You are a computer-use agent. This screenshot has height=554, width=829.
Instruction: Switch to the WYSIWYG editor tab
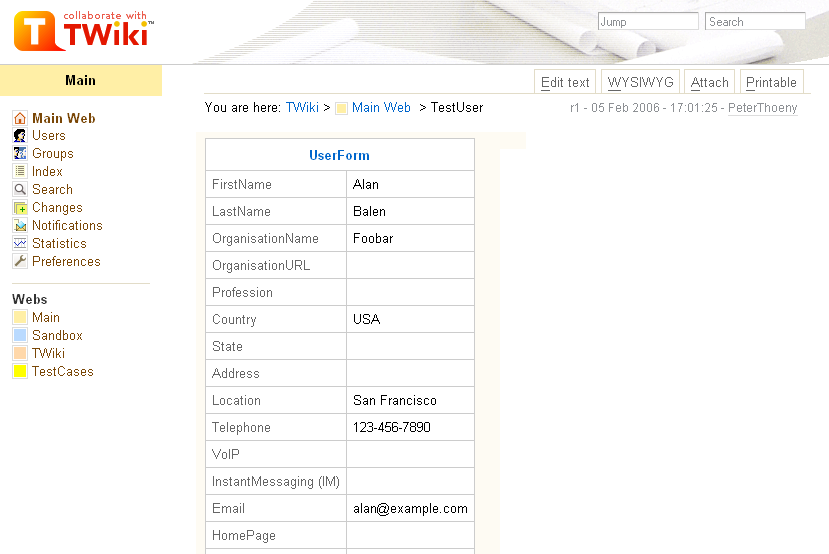pyautogui.click(x=641, y=82)
